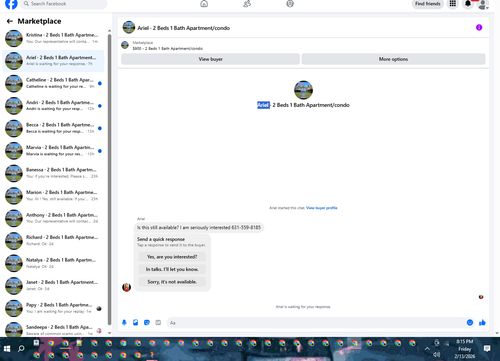The image size is (500, 361).
Task: Open Andri's unread conversation
Action: 53,106
